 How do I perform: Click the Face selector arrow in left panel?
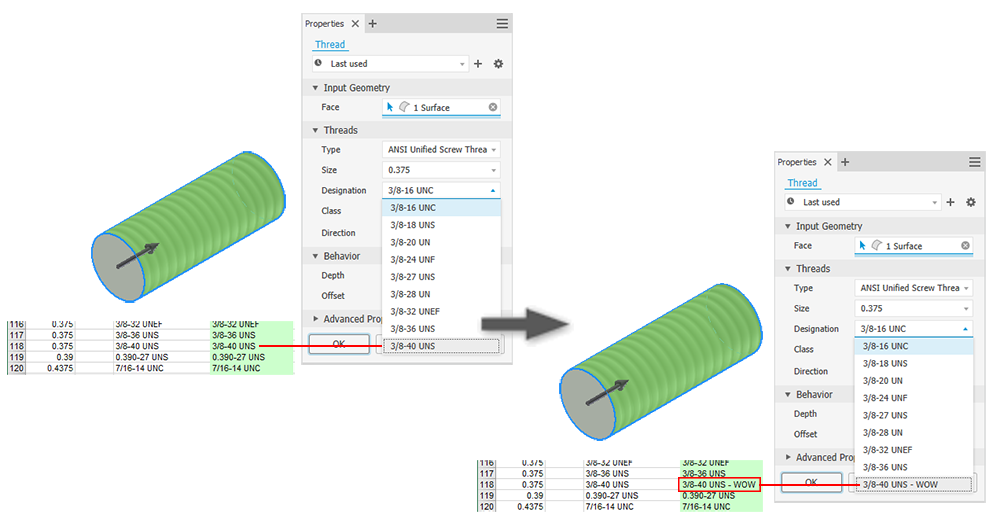390,107
